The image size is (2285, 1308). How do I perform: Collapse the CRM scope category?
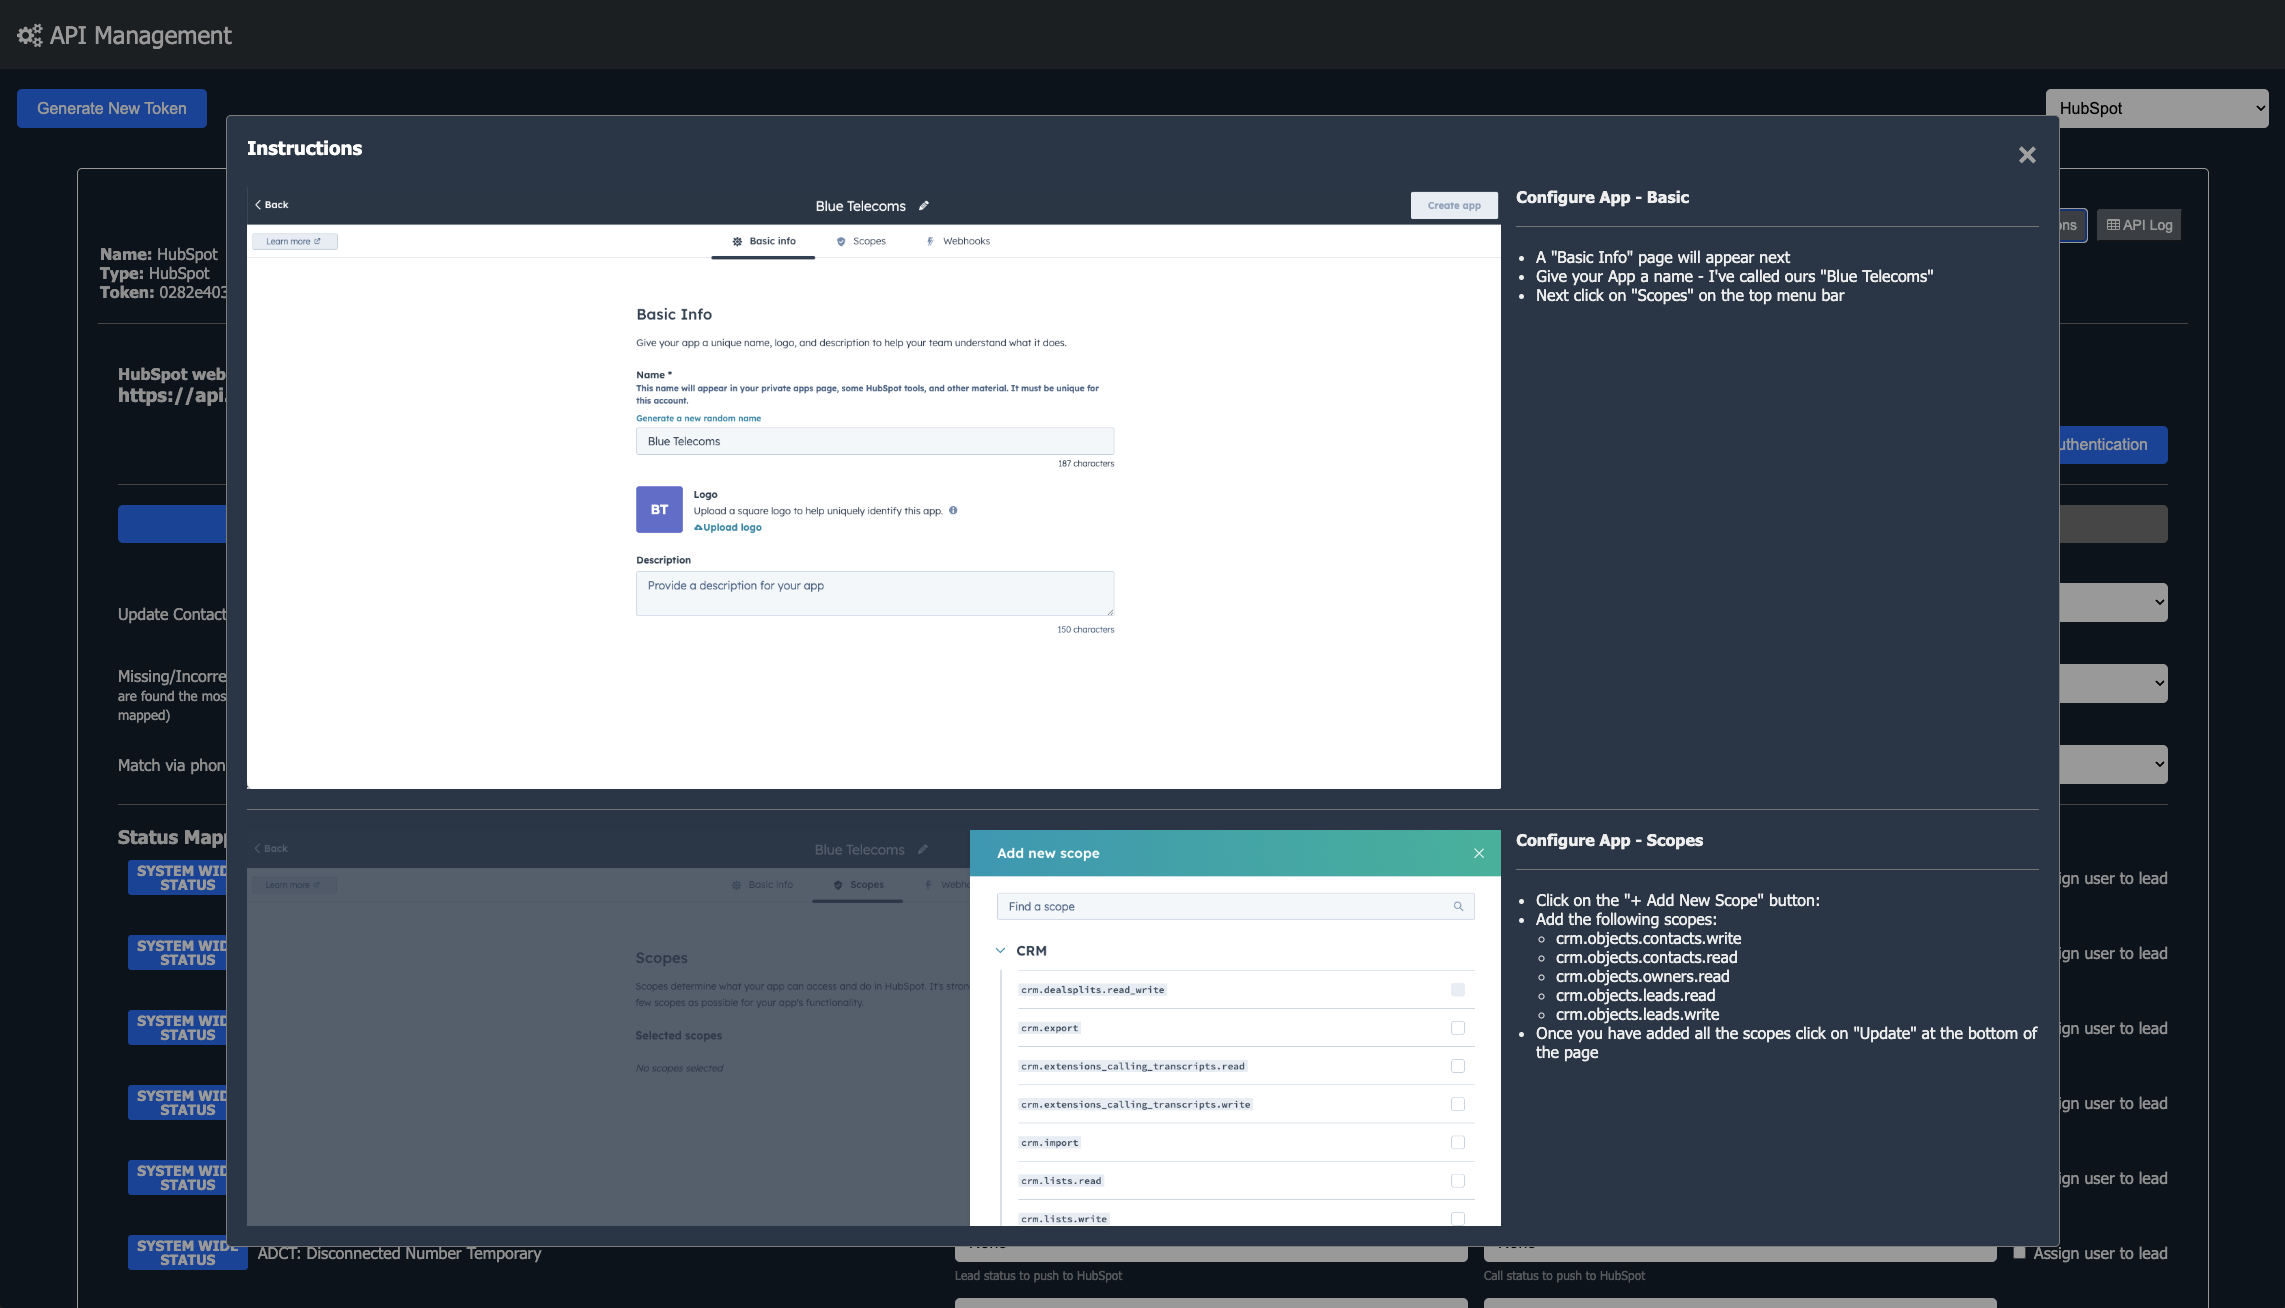click(x=1000, y=950)
